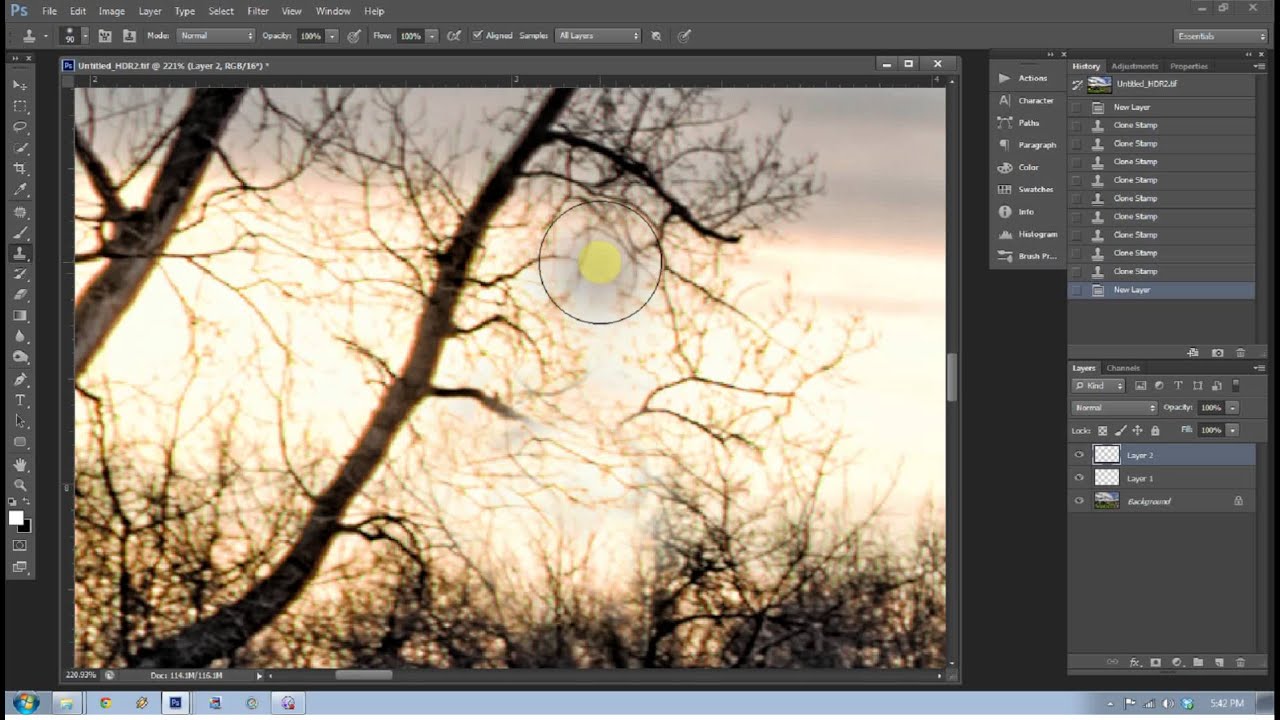Select the Blur tool
Image resolution: width=1280 pixels, height=720 pixels.
click(x=20, y=337)
